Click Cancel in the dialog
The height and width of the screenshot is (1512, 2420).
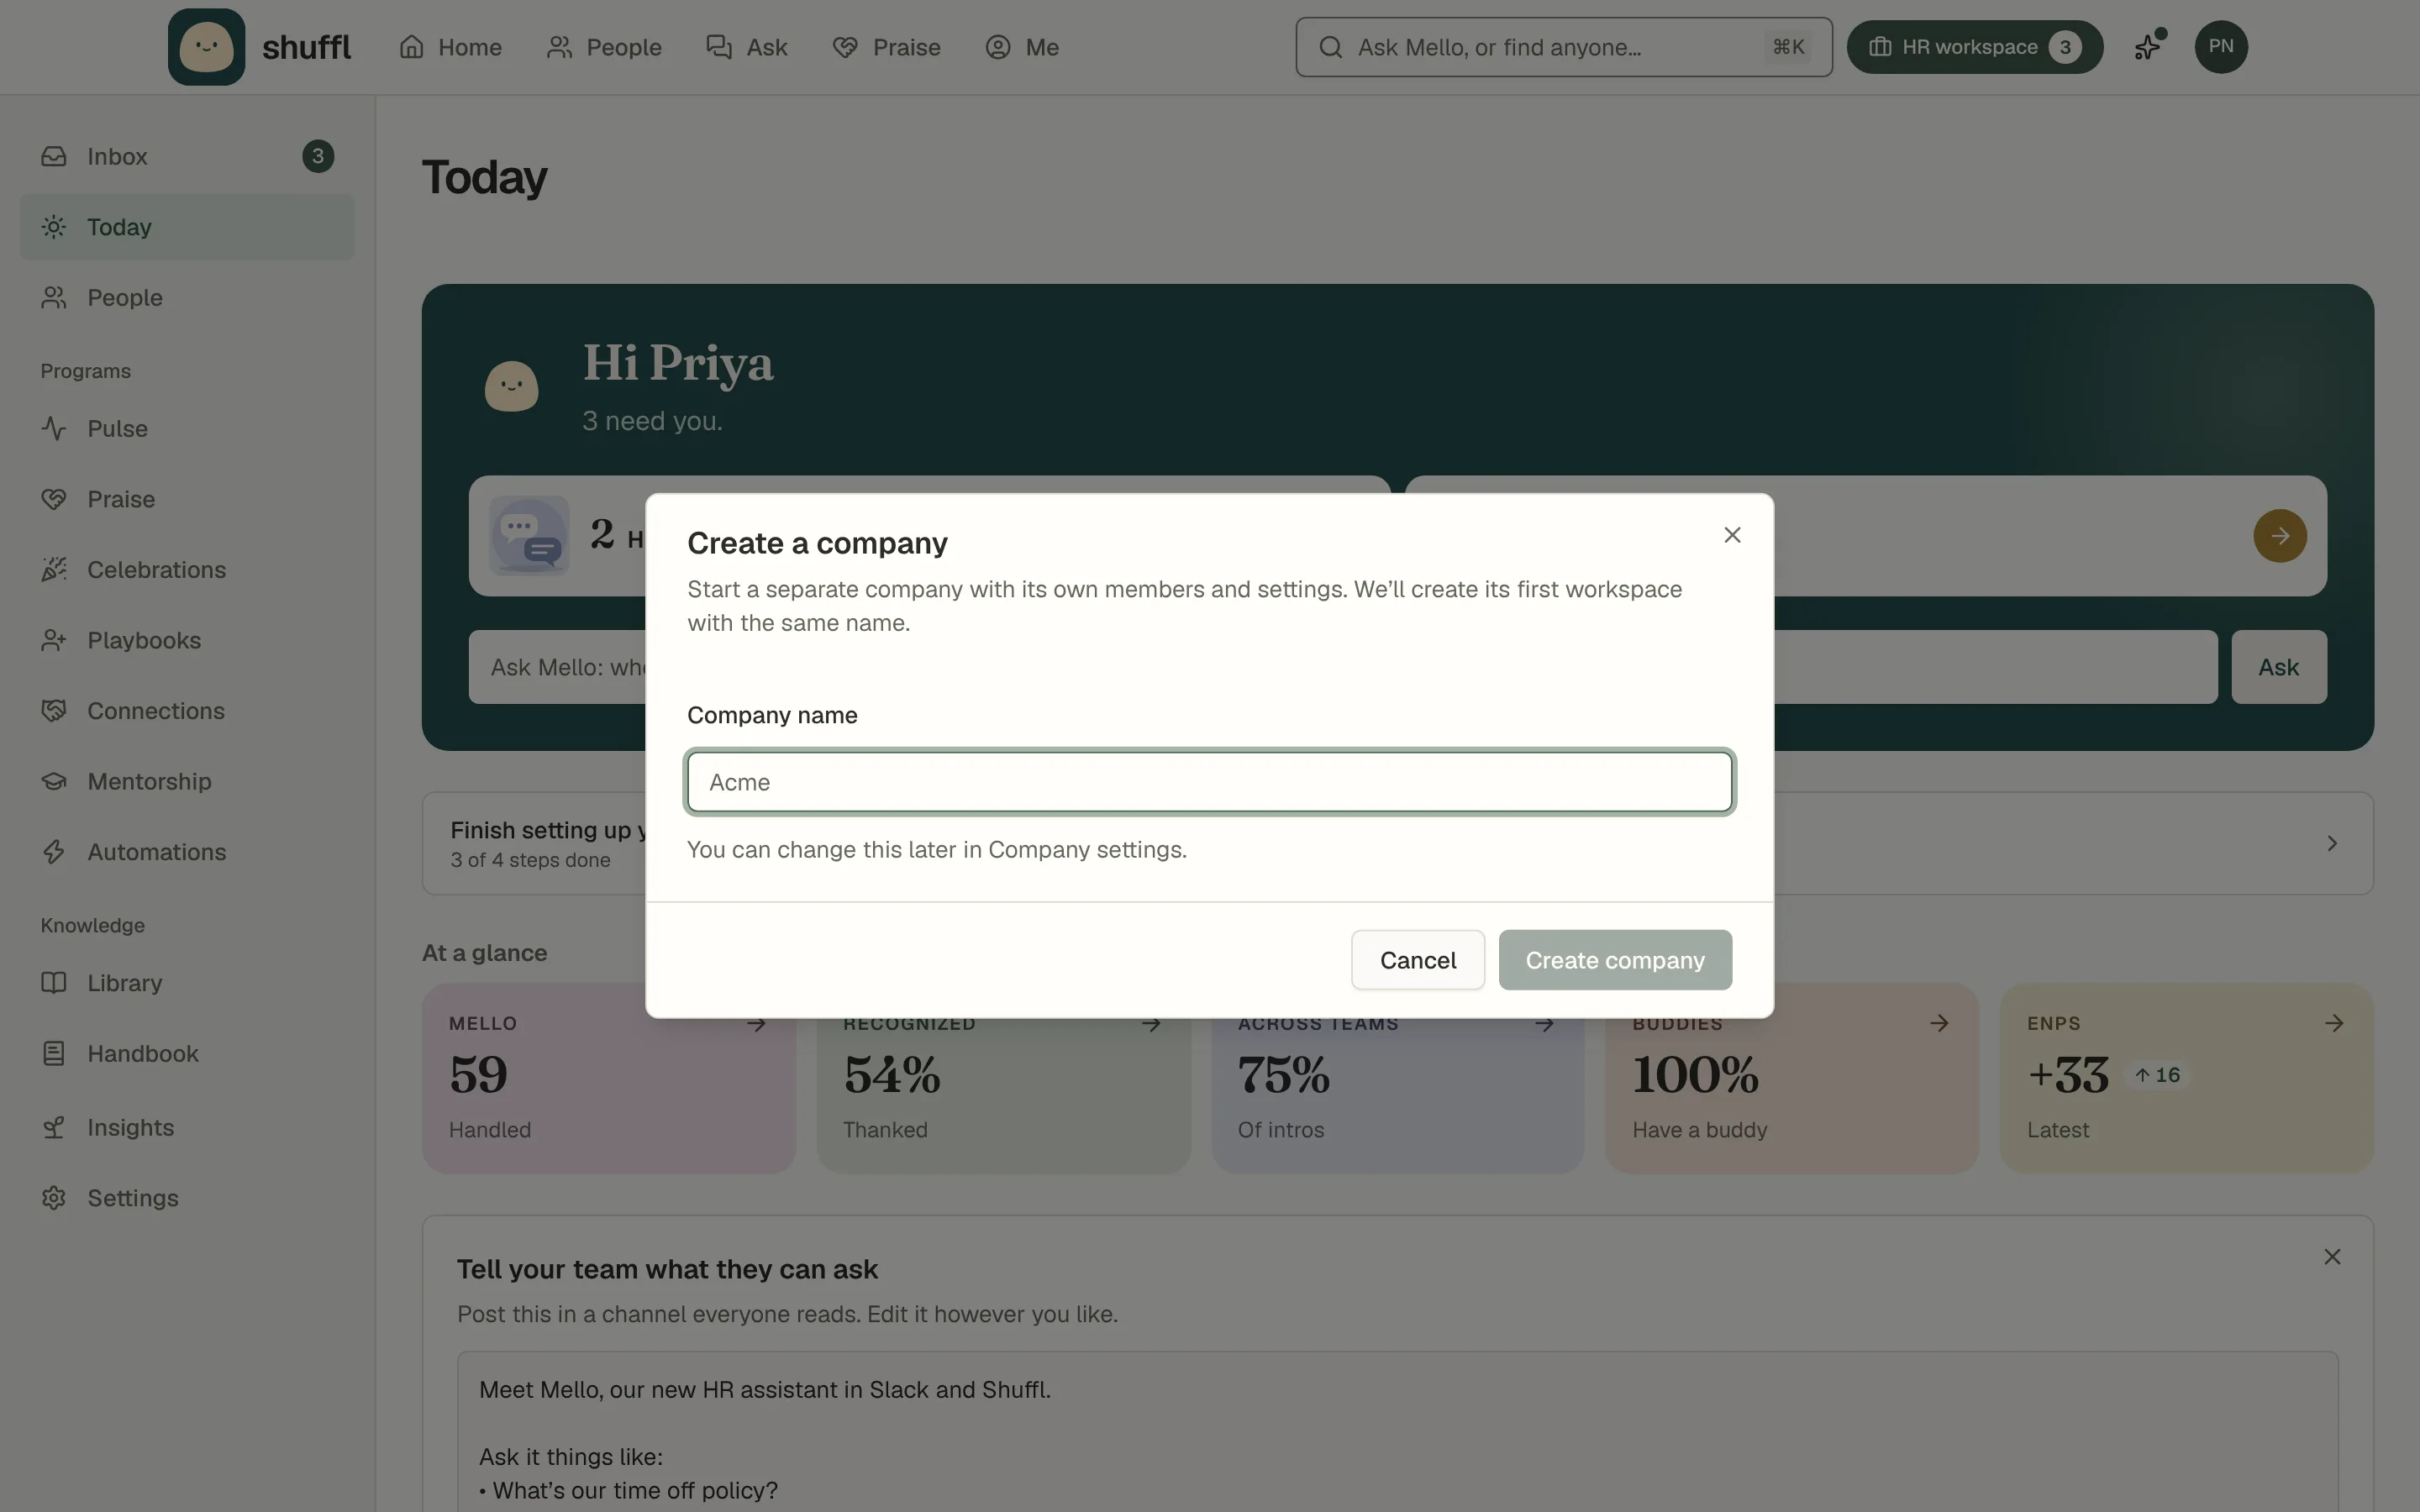point(1417,960)
